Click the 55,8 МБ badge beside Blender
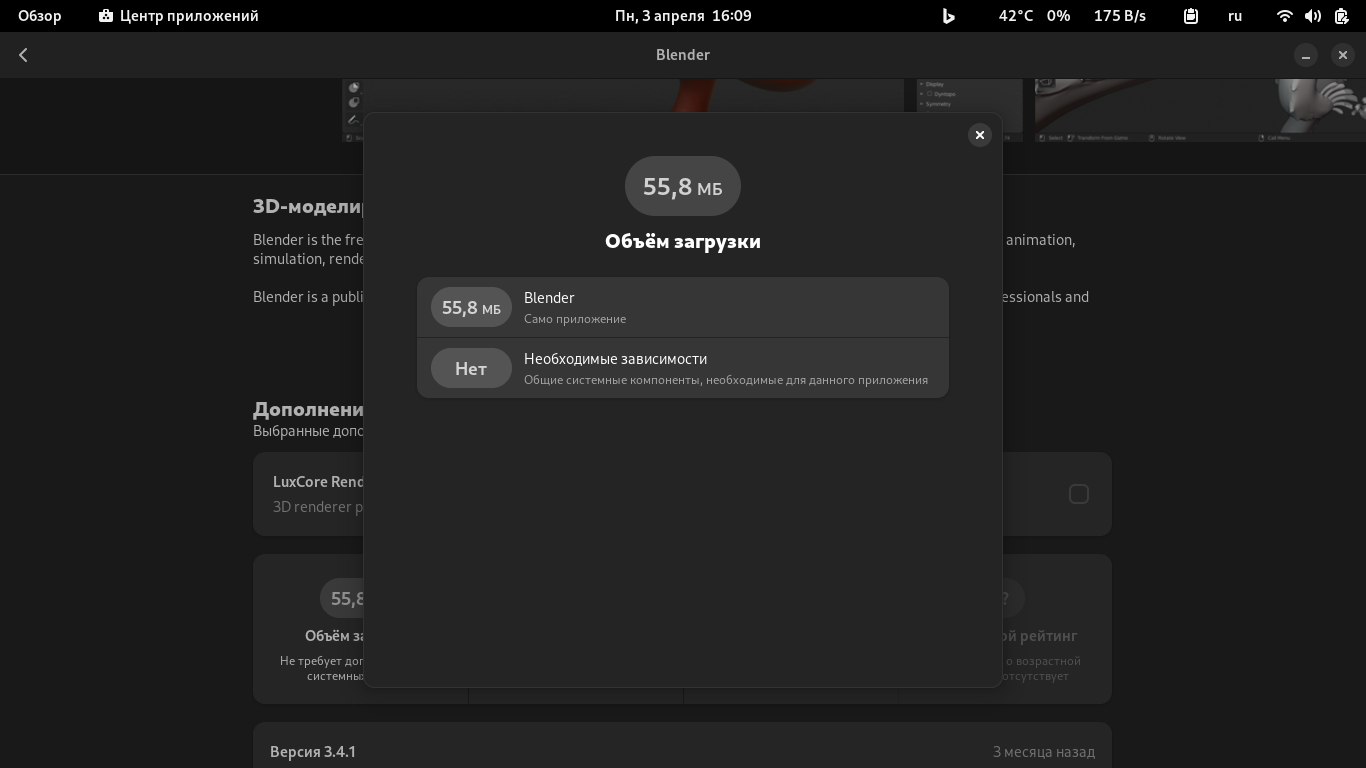Image resolution: width=1366 pixels, height=768 pixels. [471, 307]
